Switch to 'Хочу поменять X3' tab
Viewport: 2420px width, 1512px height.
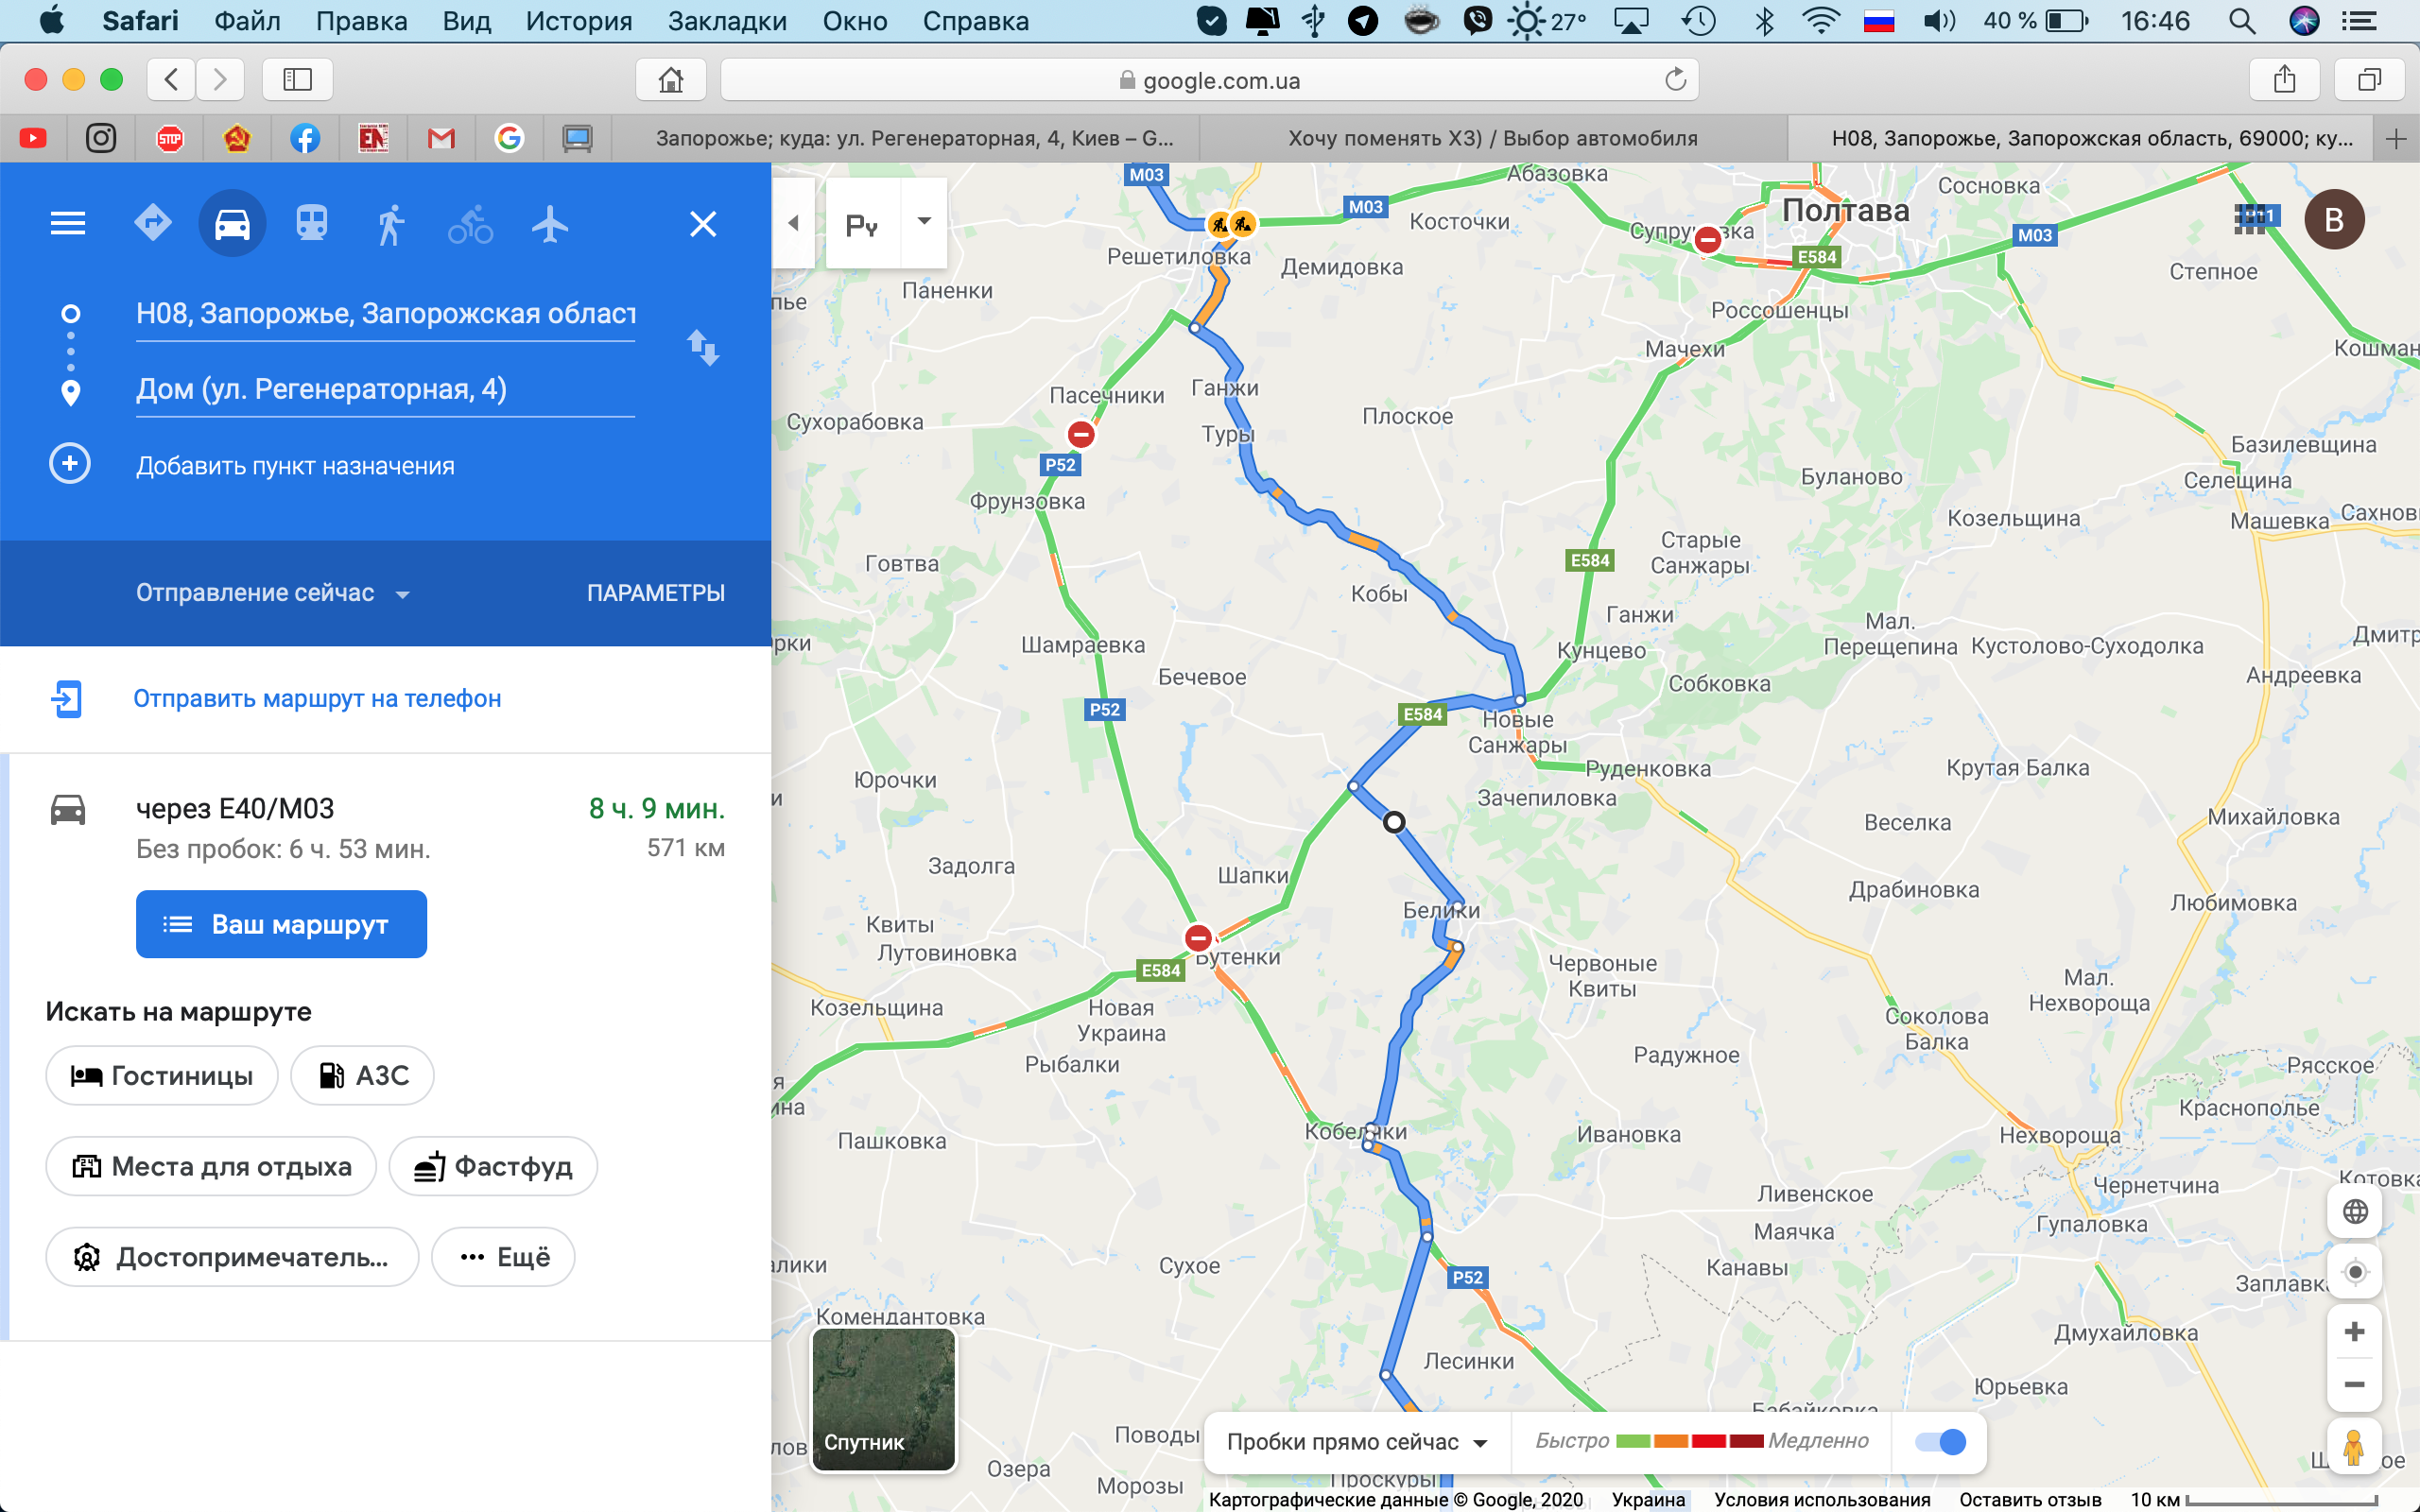click(1492, 138)
